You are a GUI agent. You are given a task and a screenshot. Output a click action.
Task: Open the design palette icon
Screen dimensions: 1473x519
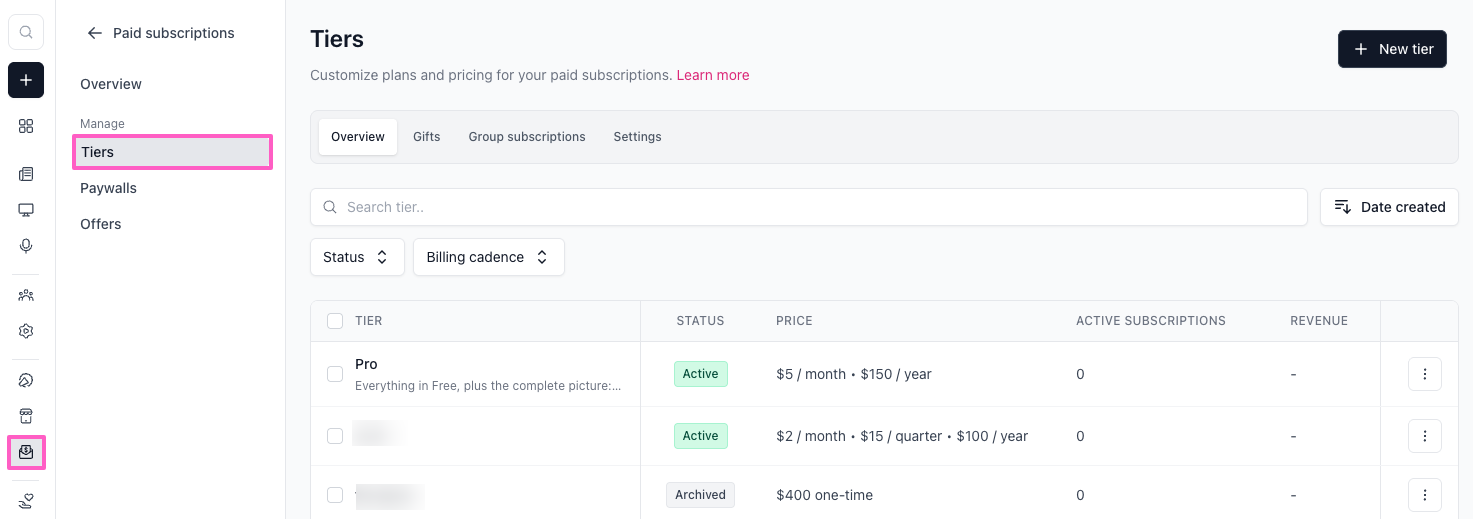(26, 380)
